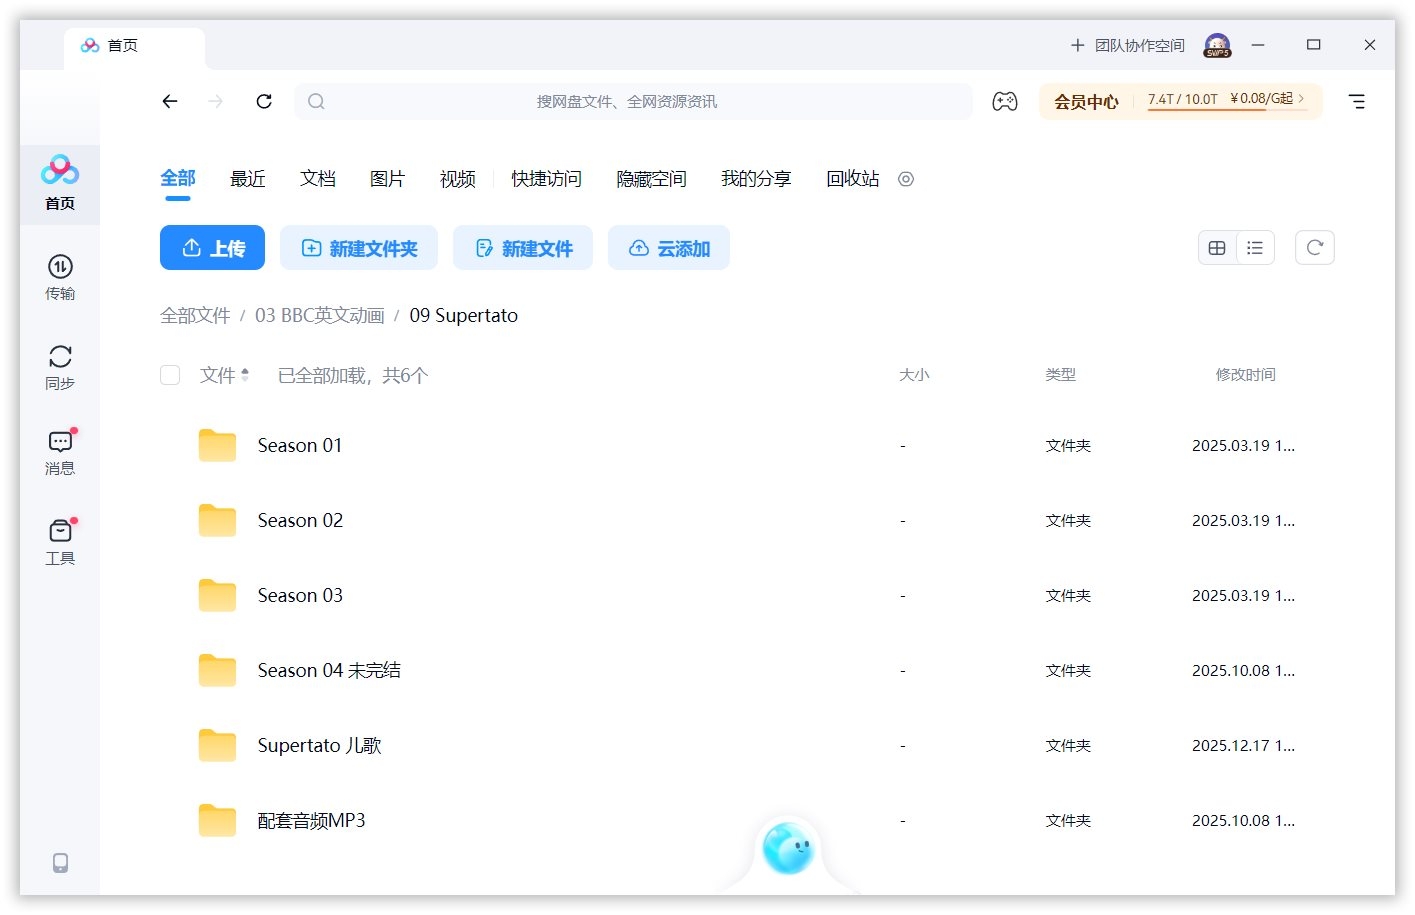Expand the storage pricing arrow next to ¥0.08/G起
Screen dimensions: 1415x915
1302,101
